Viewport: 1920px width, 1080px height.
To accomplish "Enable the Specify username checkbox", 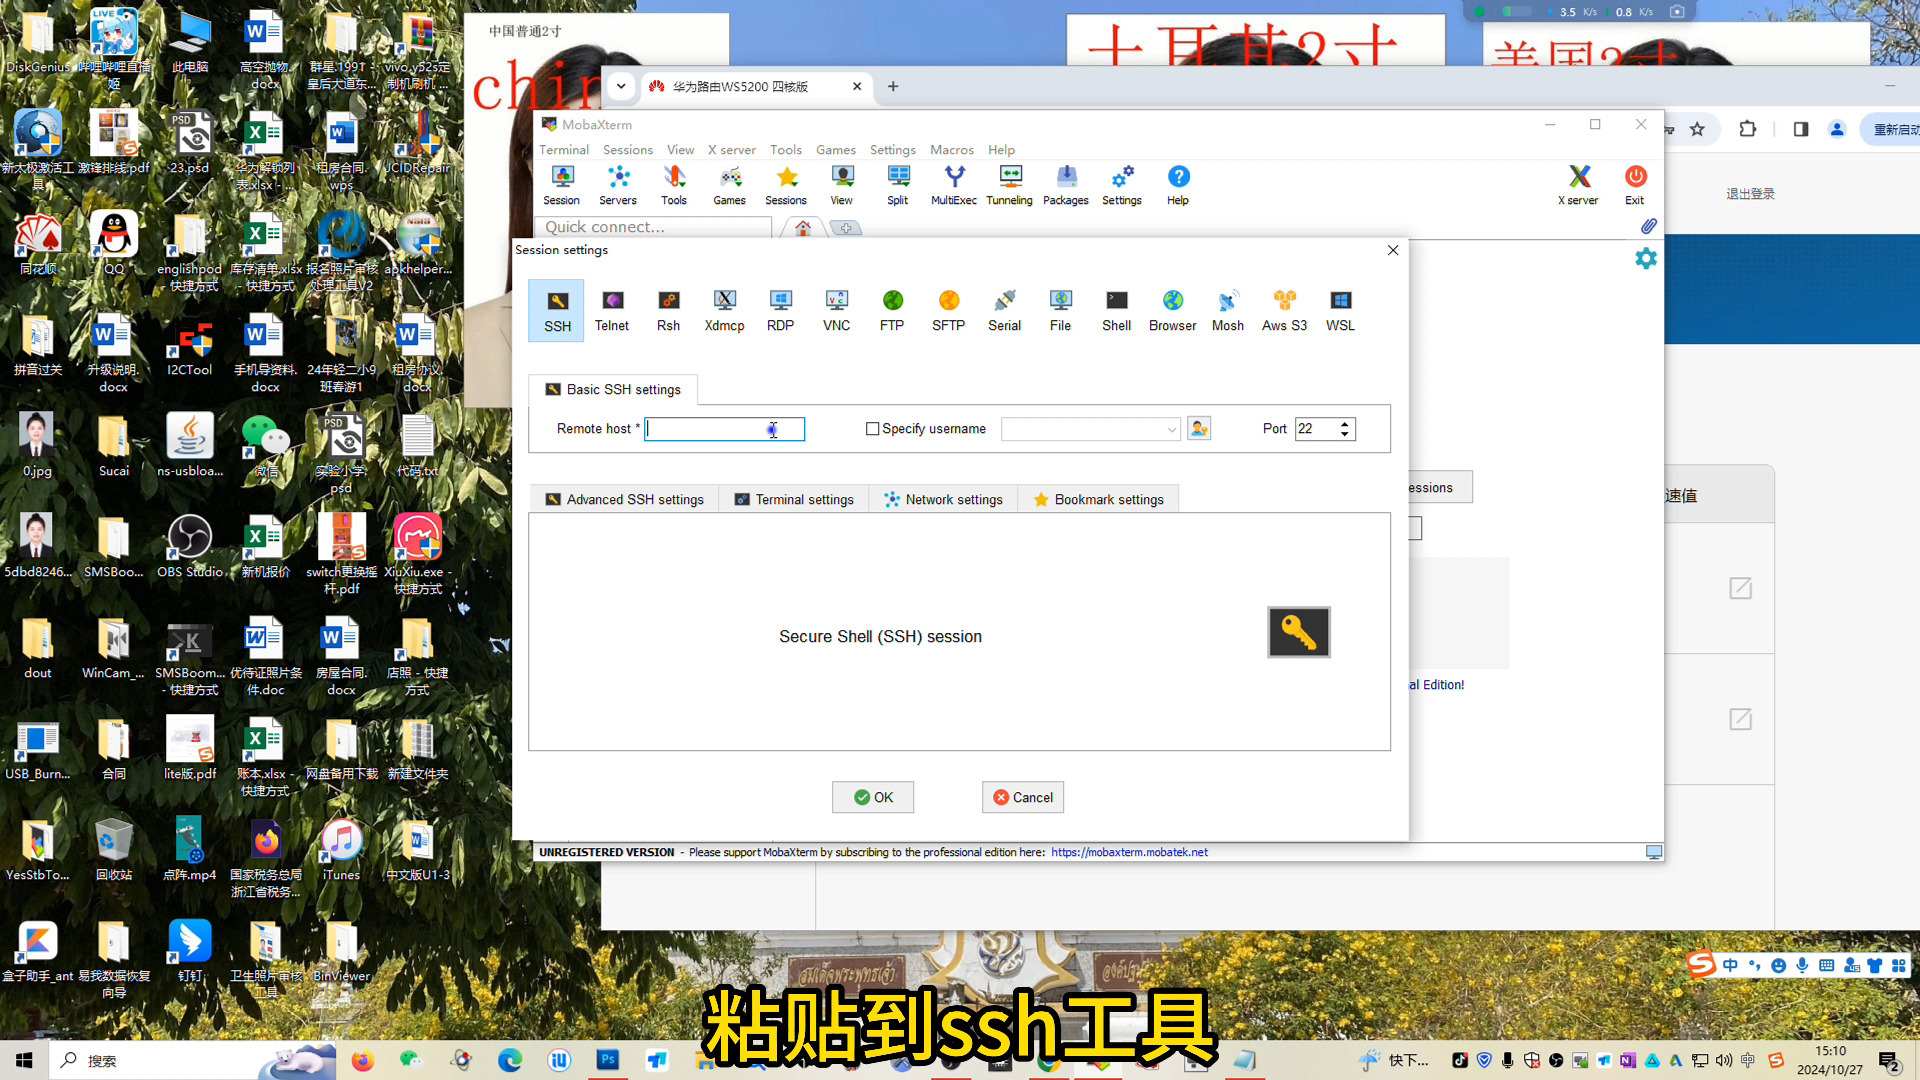I will tap(872, 429).
